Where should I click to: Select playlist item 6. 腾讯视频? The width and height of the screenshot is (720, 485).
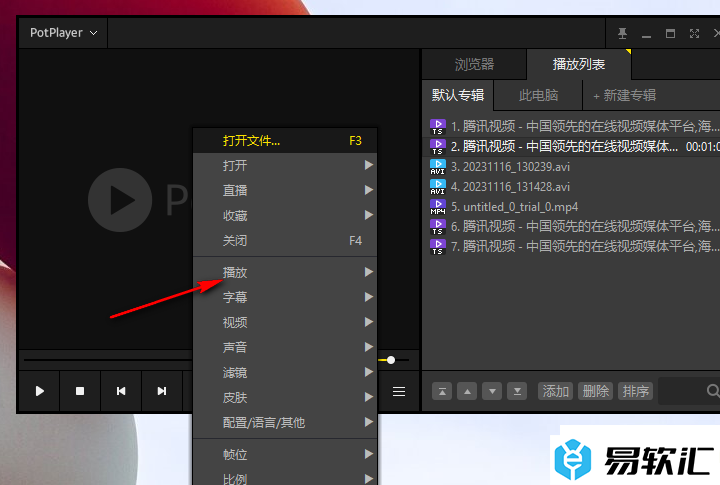571,226
